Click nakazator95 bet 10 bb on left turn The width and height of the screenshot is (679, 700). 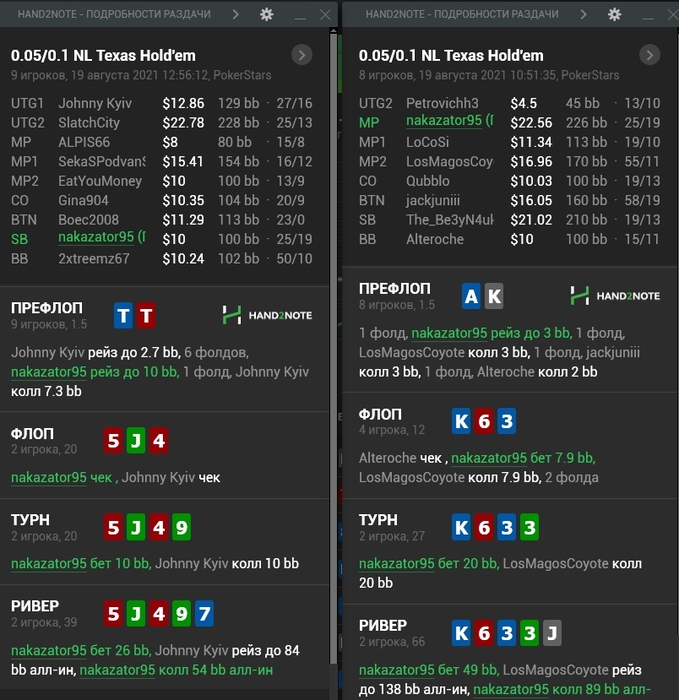81,564
